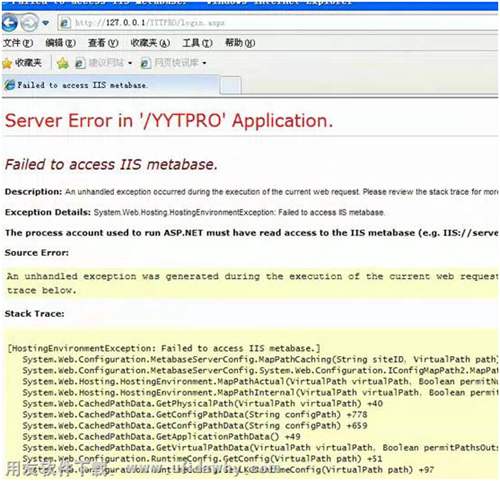The image size is (500, 481).
Task: Open the 收藏夹(A) menu
Action: pos(150,43)
